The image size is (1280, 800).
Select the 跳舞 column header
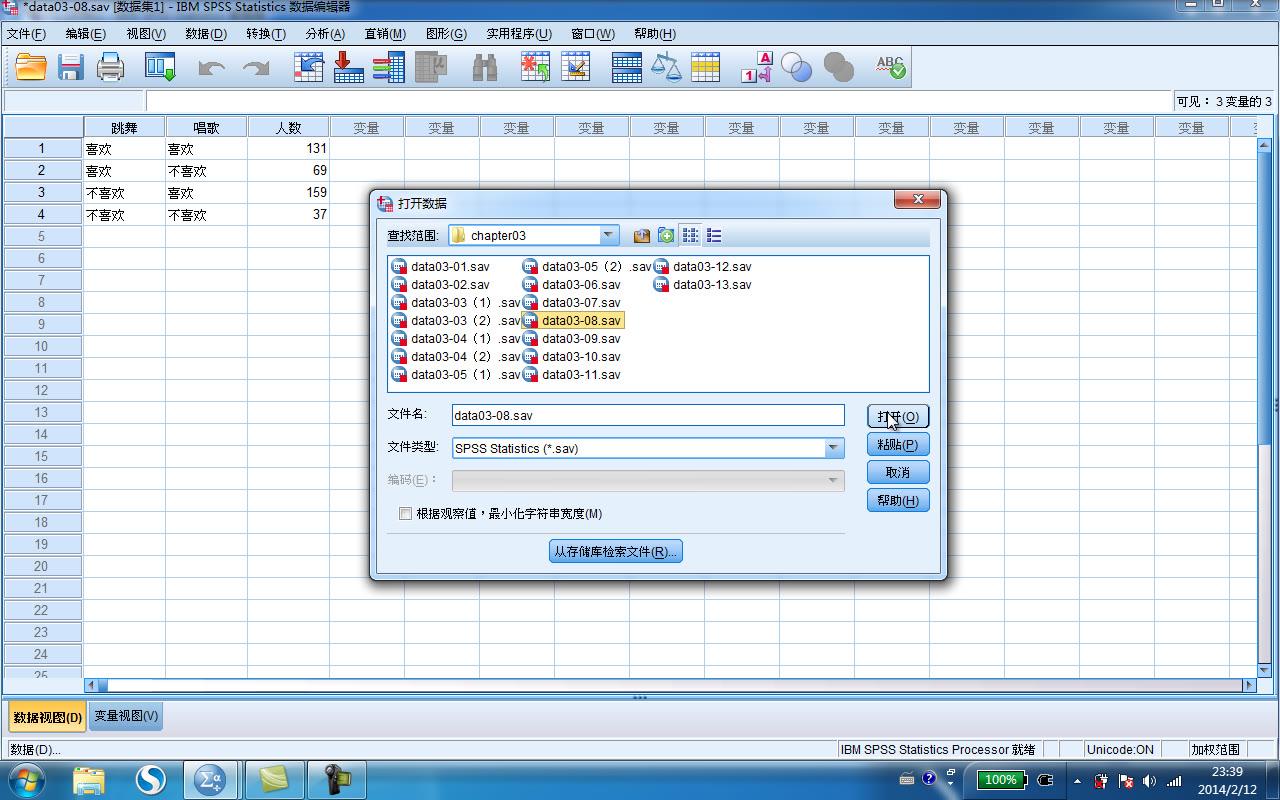125,127
